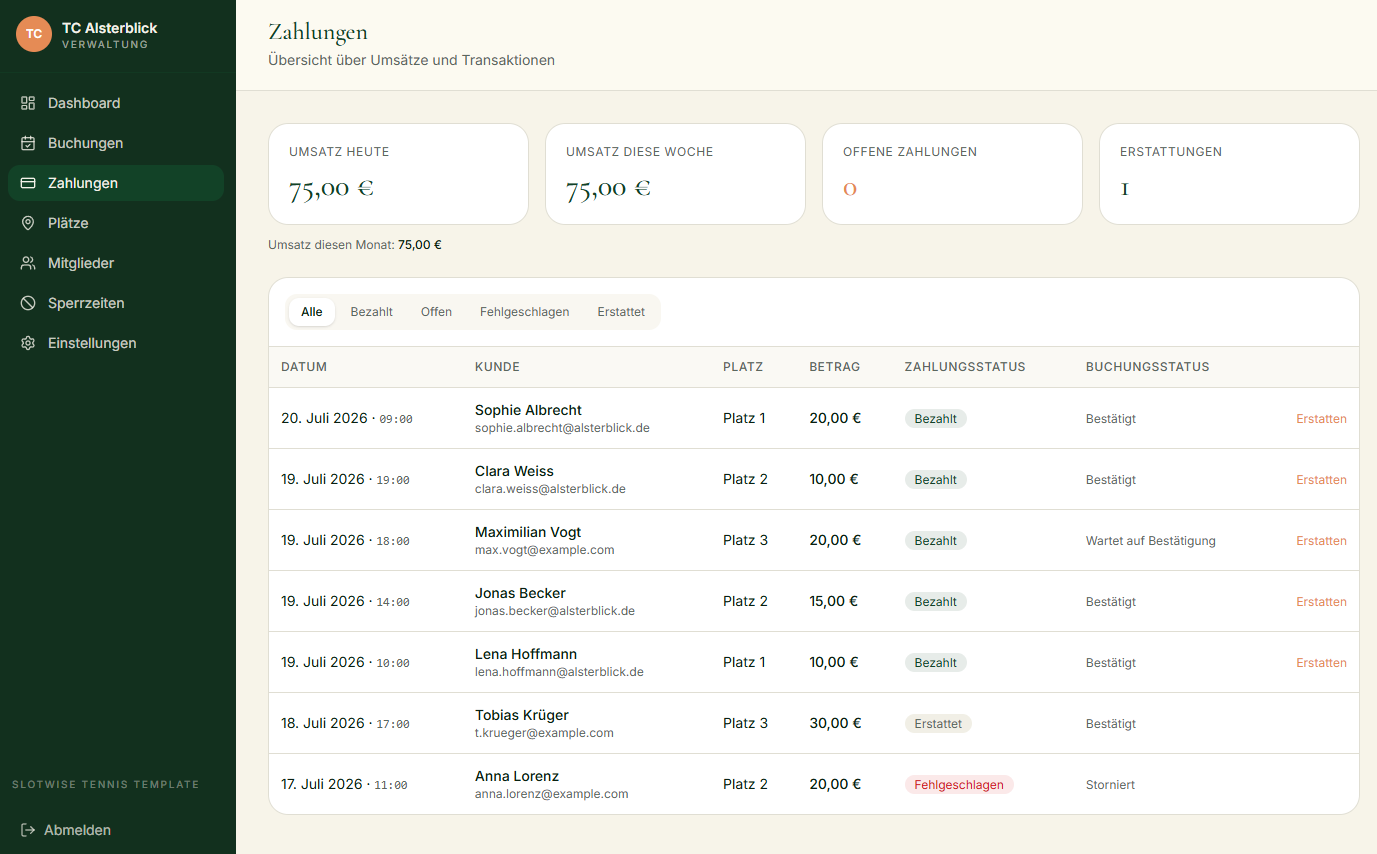This screenshot has height=854, width=1377.
Task: Click the Umsatz heute card
Action: (398, 174)
